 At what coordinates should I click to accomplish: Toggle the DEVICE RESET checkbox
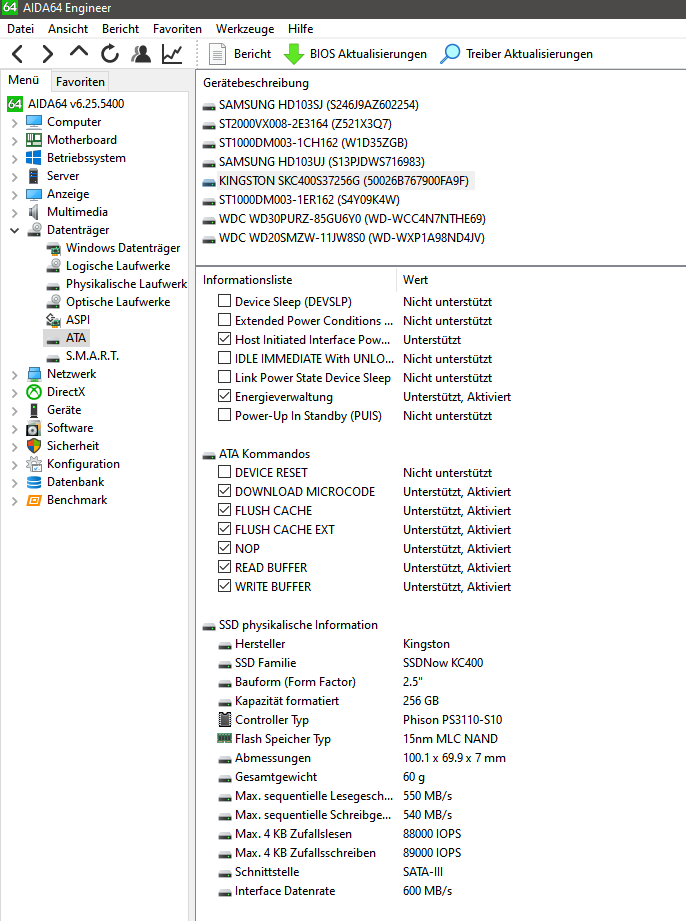pos(224,472)
